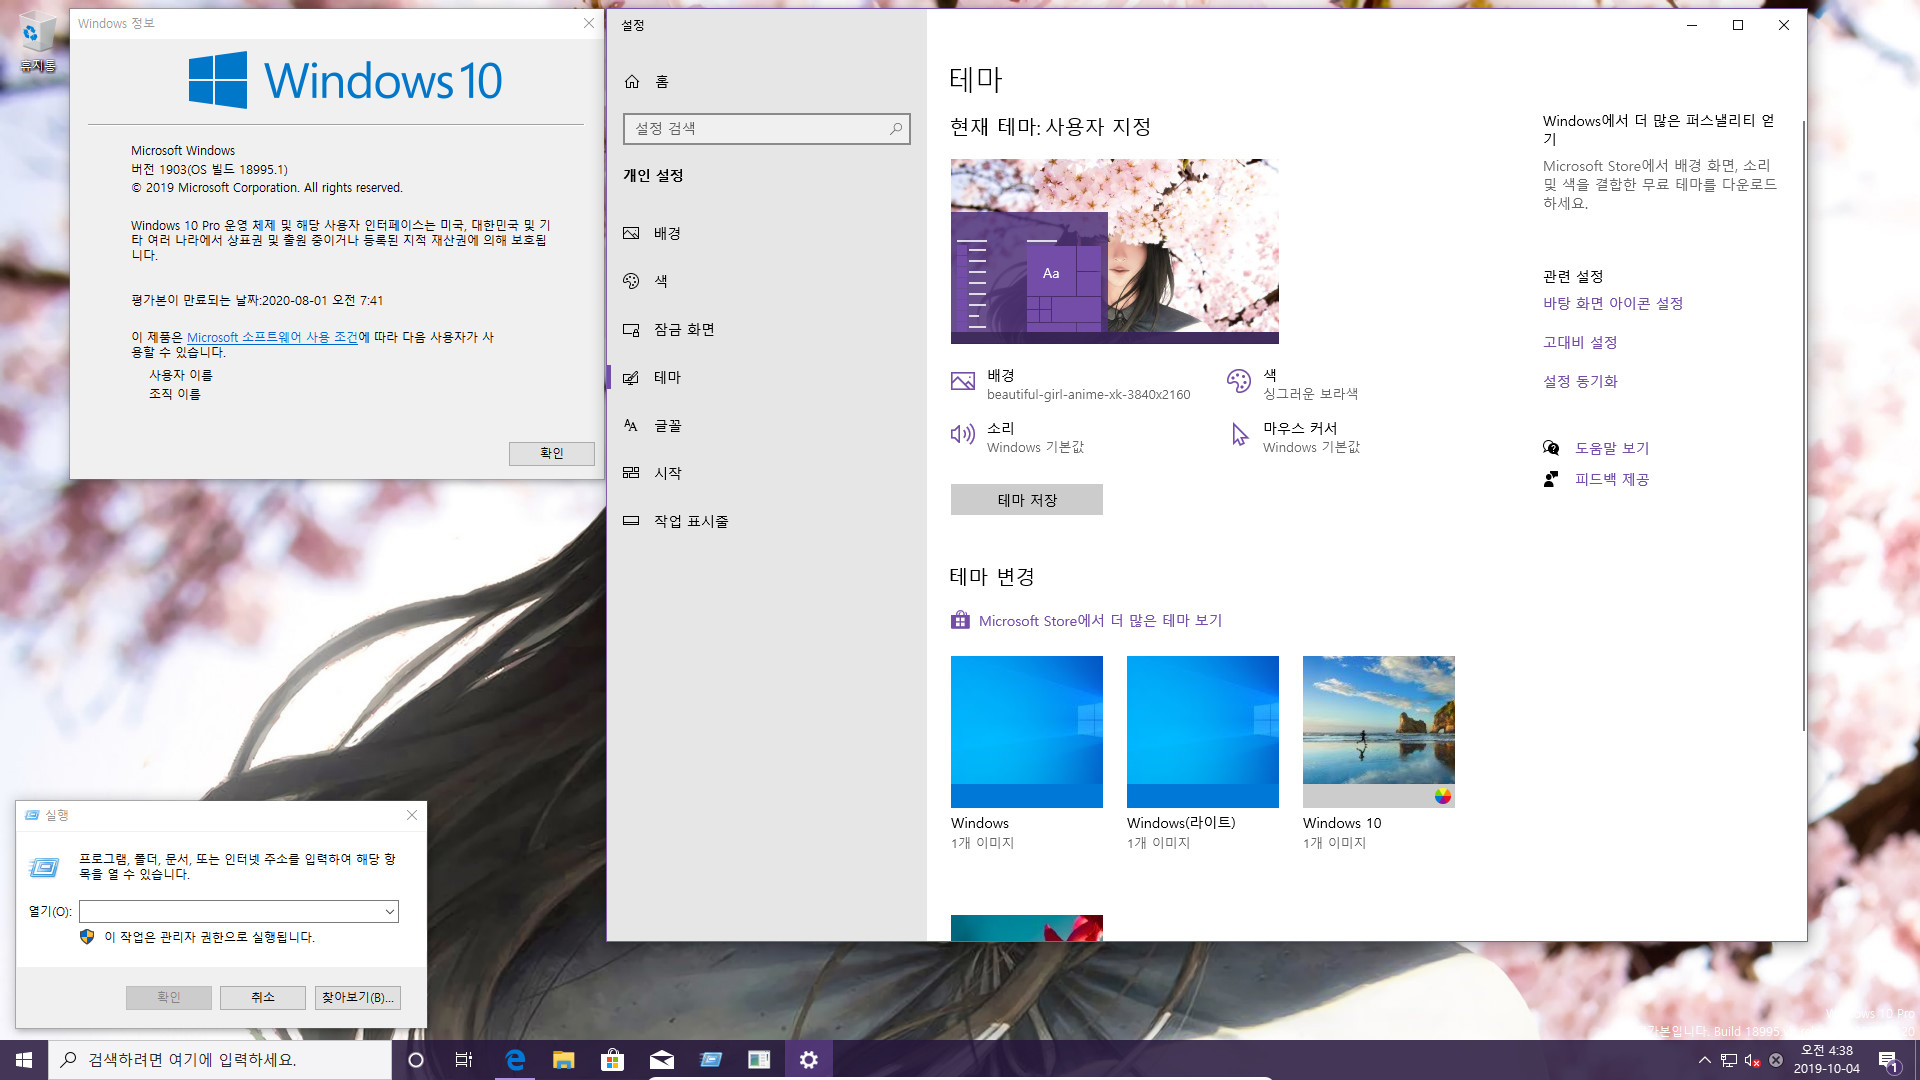The height and width of the screenshot is (1080, 1920).
Task: Open 고대비 설정 (High contrast) link
Action: tap(1580, 343)
